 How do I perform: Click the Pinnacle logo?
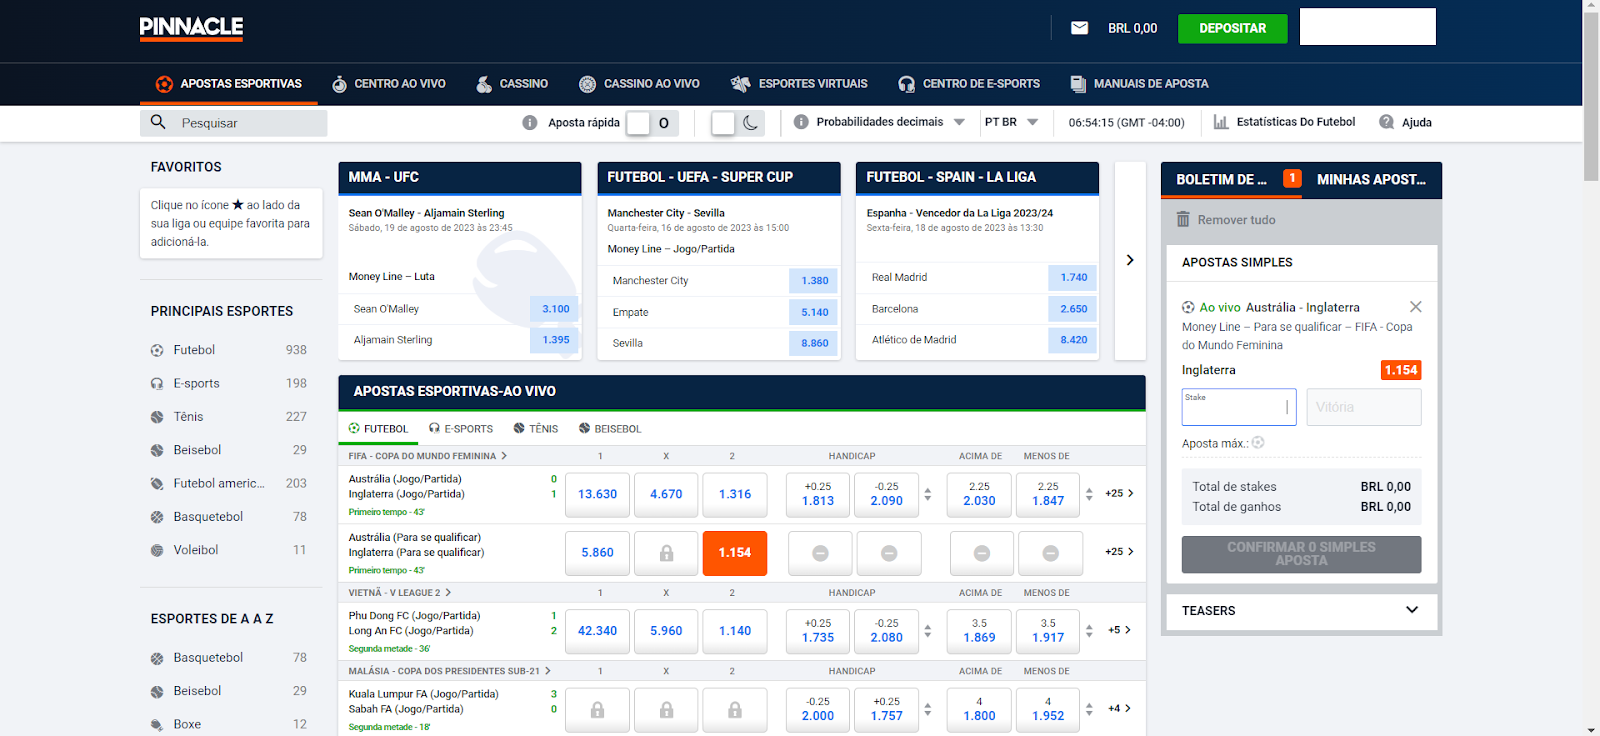point(191,28)
